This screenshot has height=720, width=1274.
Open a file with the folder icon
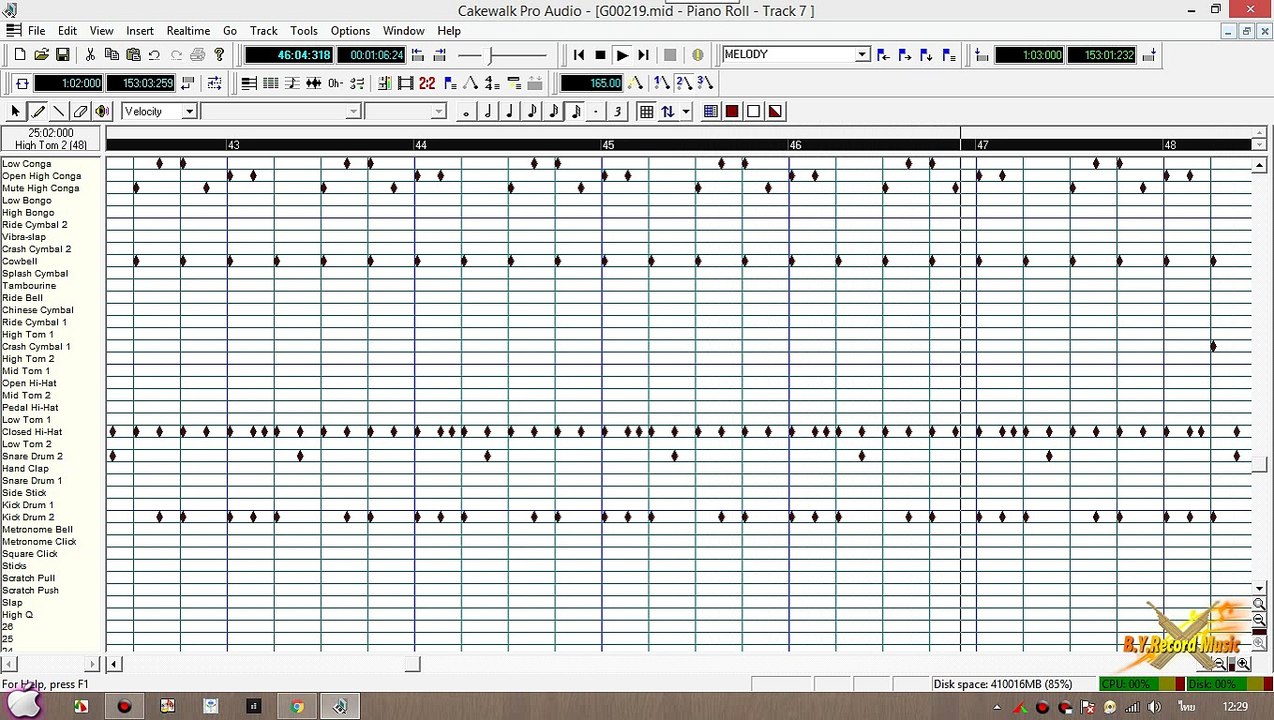coord(41,55)
